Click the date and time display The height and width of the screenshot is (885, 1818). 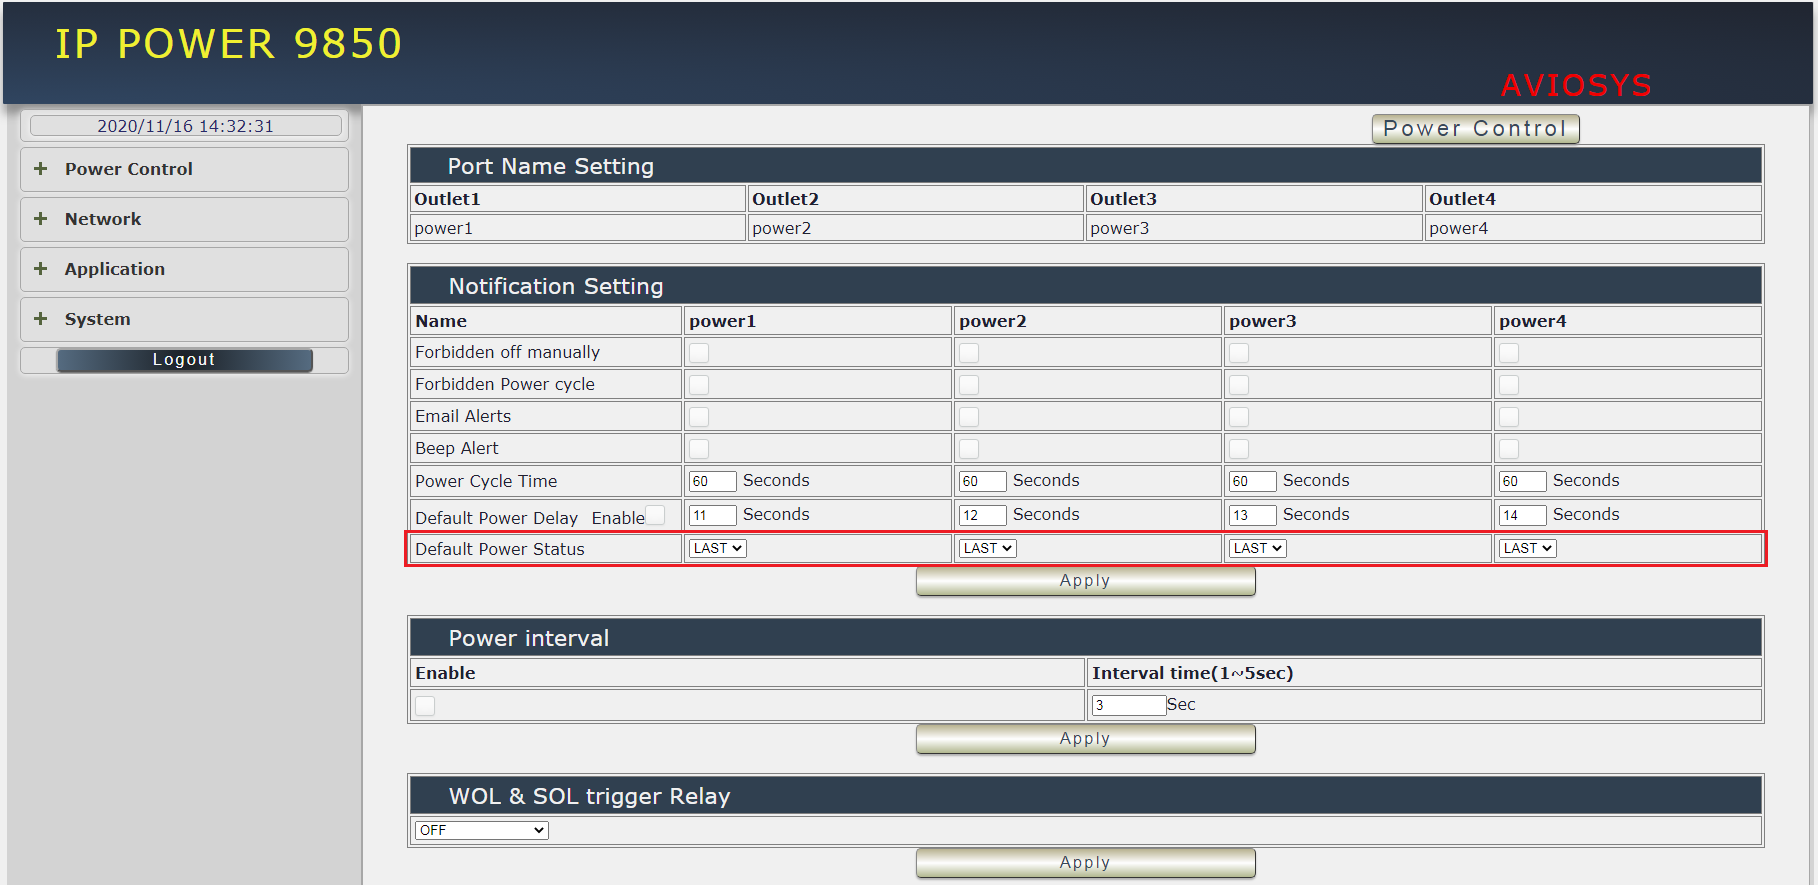tap(185, 126)
